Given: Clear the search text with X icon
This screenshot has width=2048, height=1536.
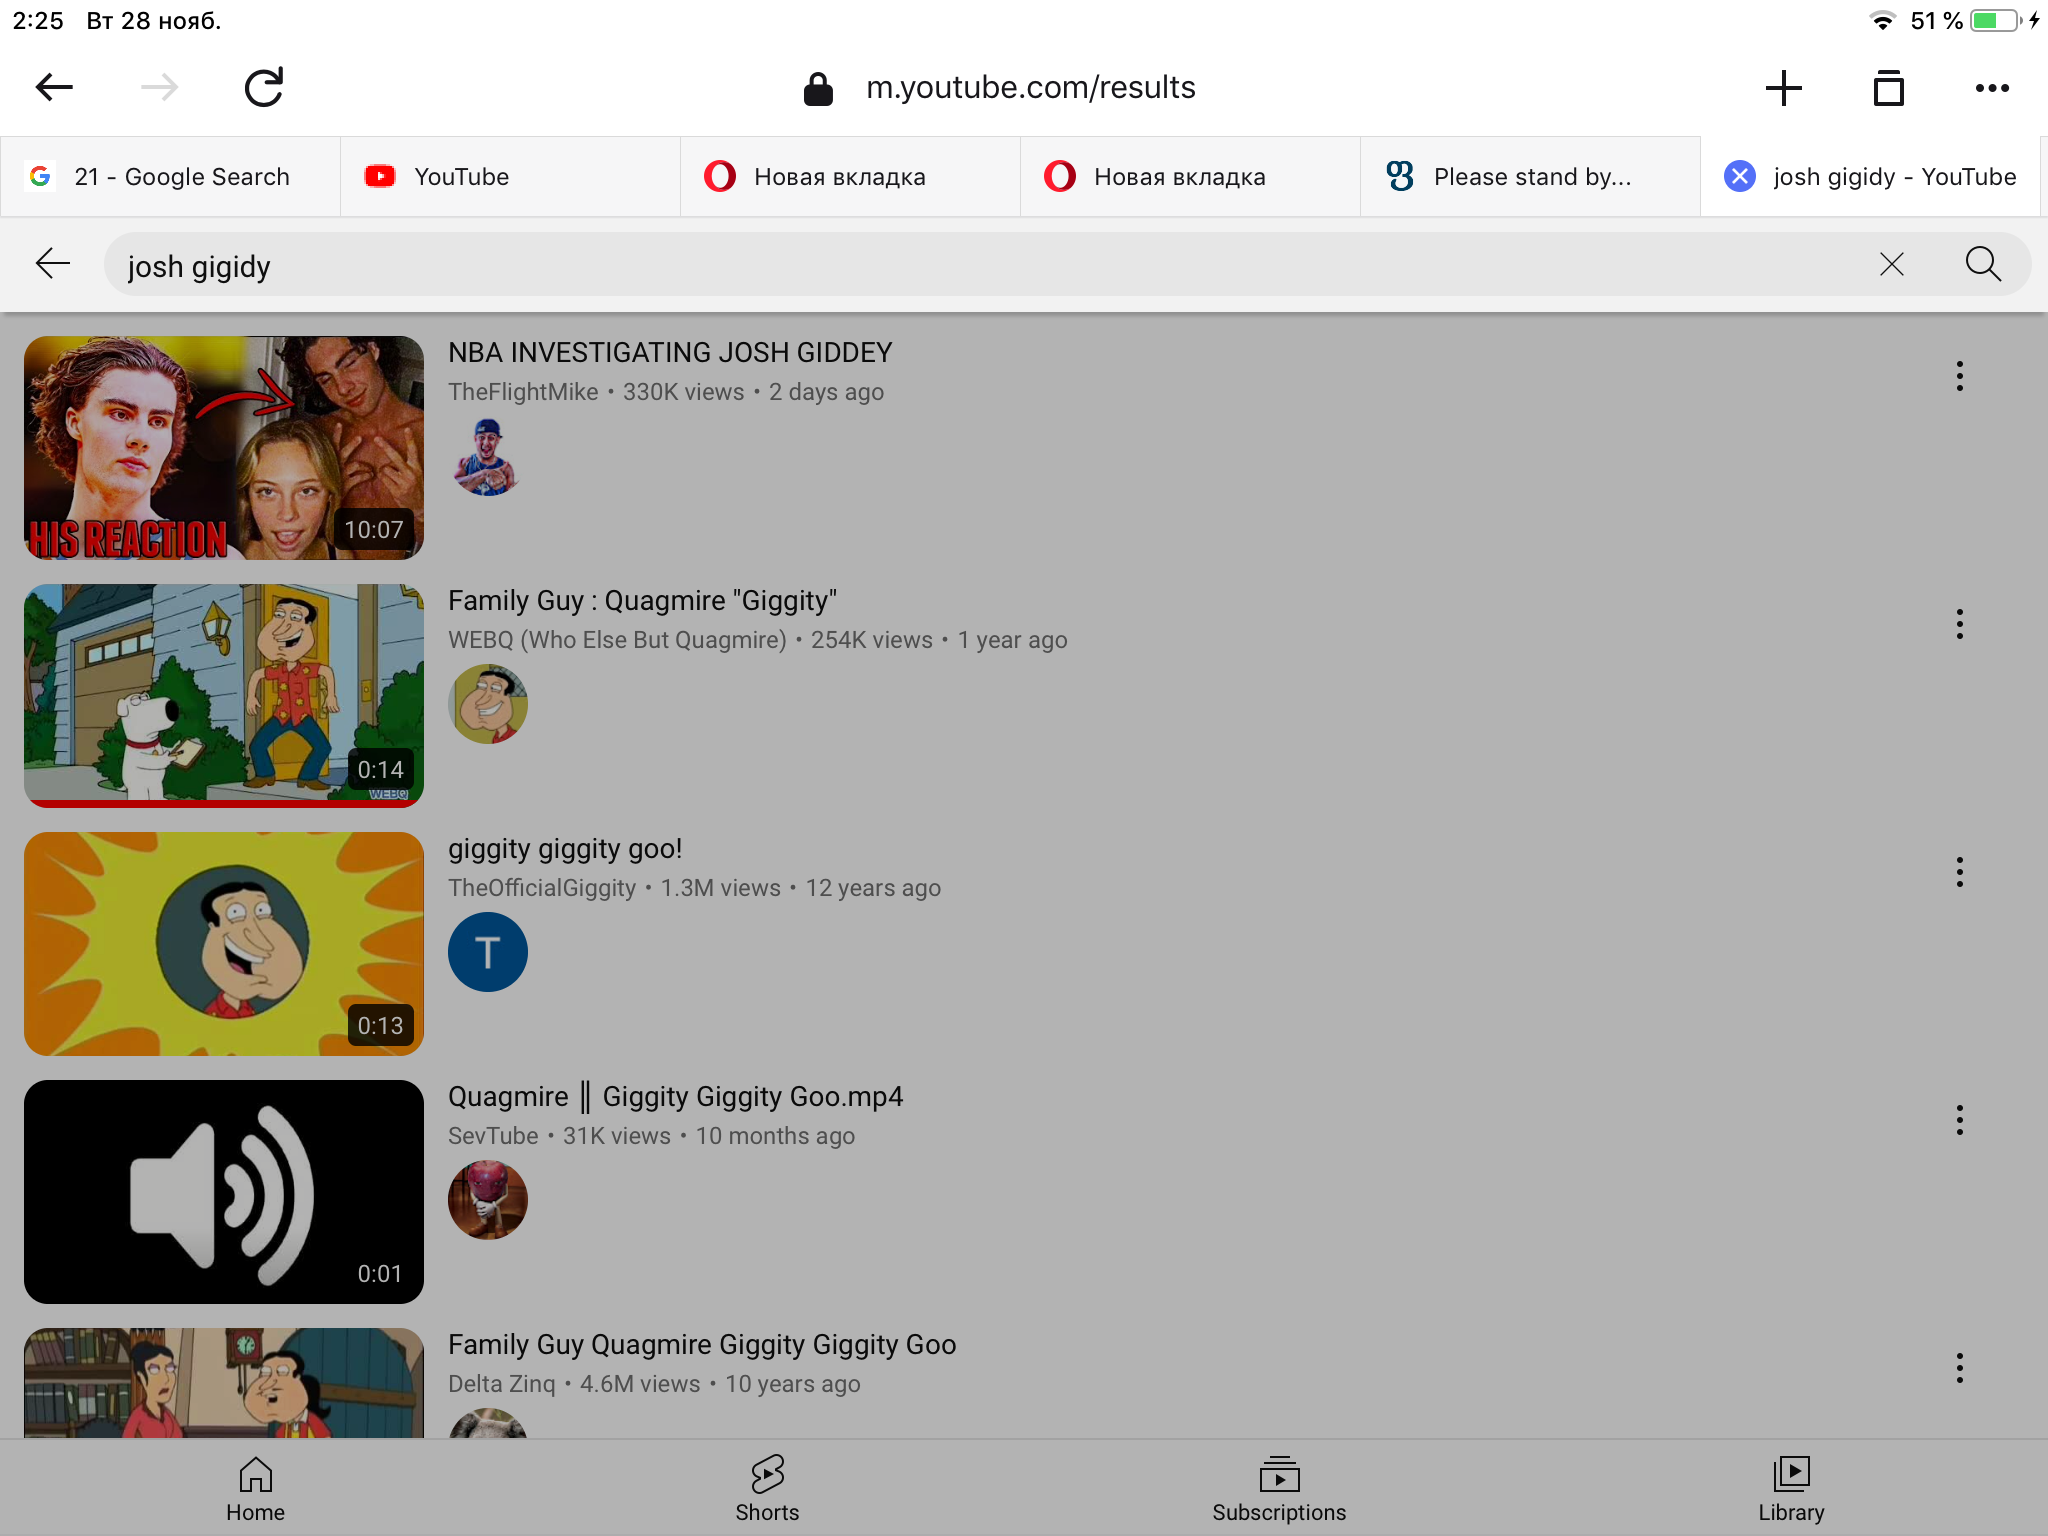Looking at the screenshot, I should (1891, 265).
